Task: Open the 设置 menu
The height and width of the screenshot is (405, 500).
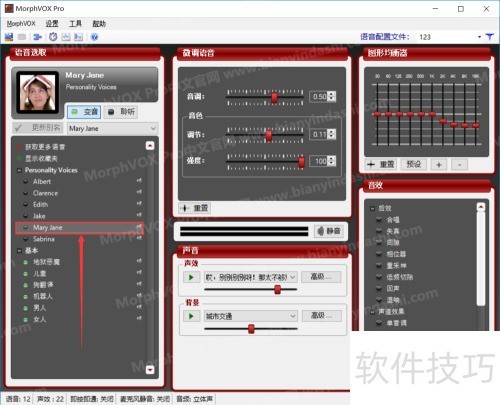Action: click(x=52, y=24)
